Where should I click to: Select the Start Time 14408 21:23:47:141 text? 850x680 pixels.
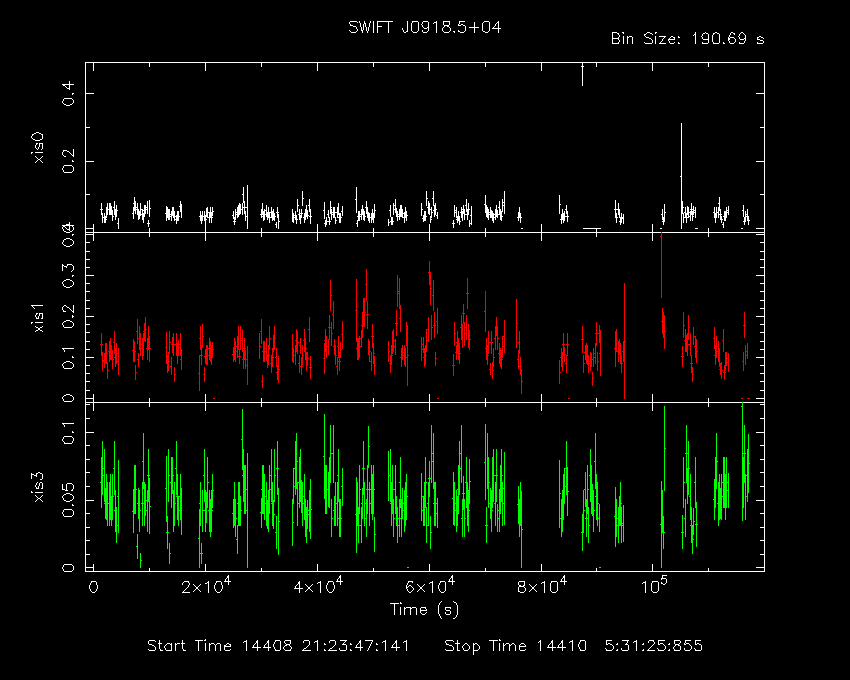(x=278, y=646)
